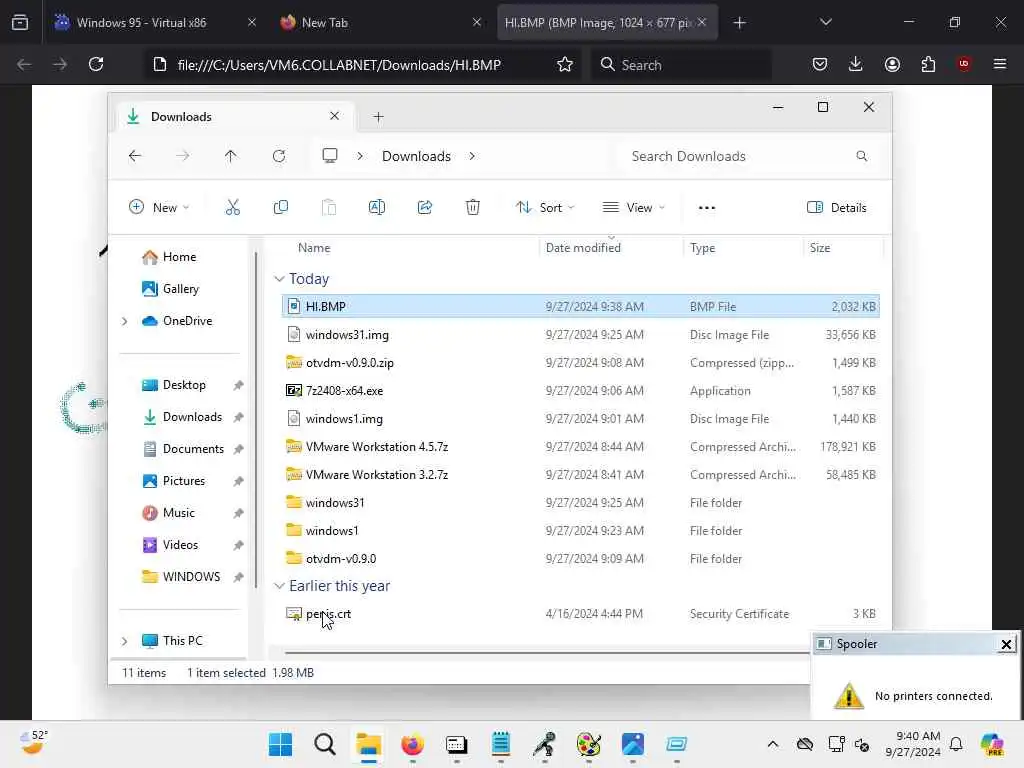Sort by the Name column header
The image size is (1024, 768).
pyautogui.click(x=314, y=248)
